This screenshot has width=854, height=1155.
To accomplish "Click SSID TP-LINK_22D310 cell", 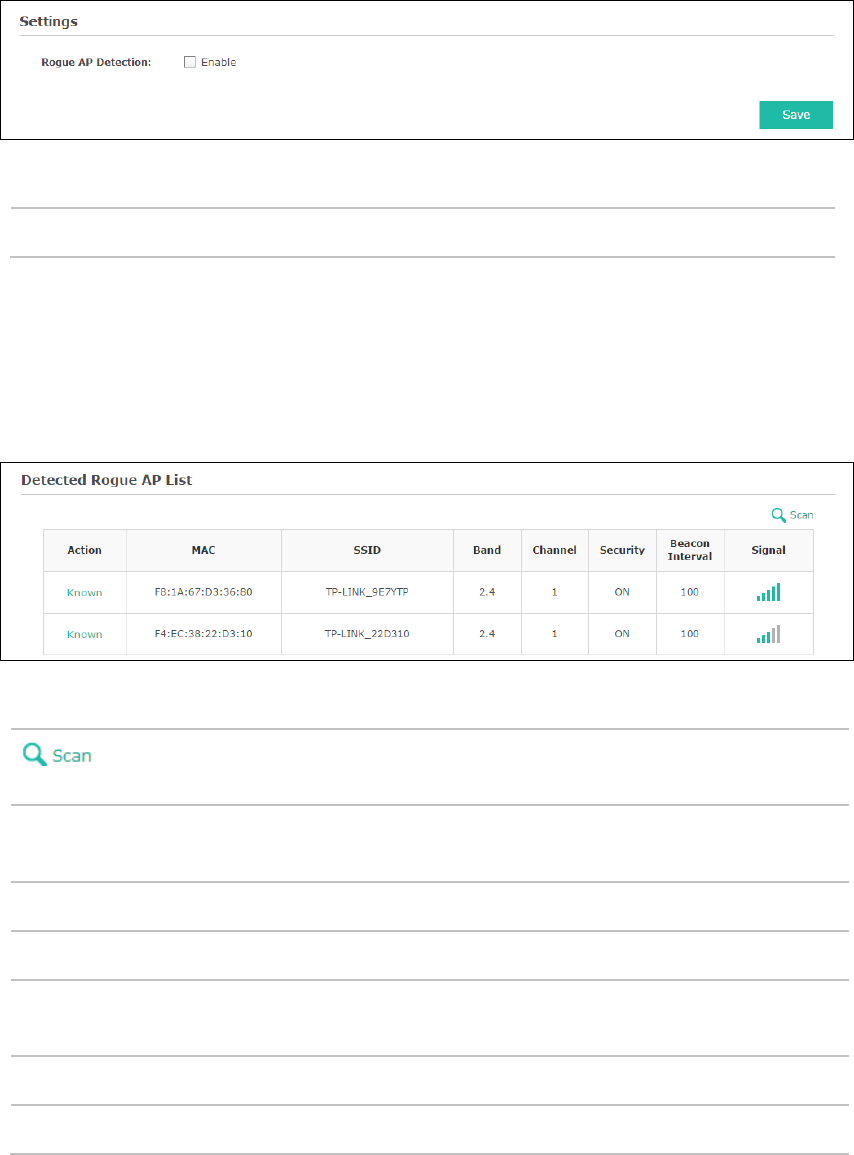I will [367, 633].
